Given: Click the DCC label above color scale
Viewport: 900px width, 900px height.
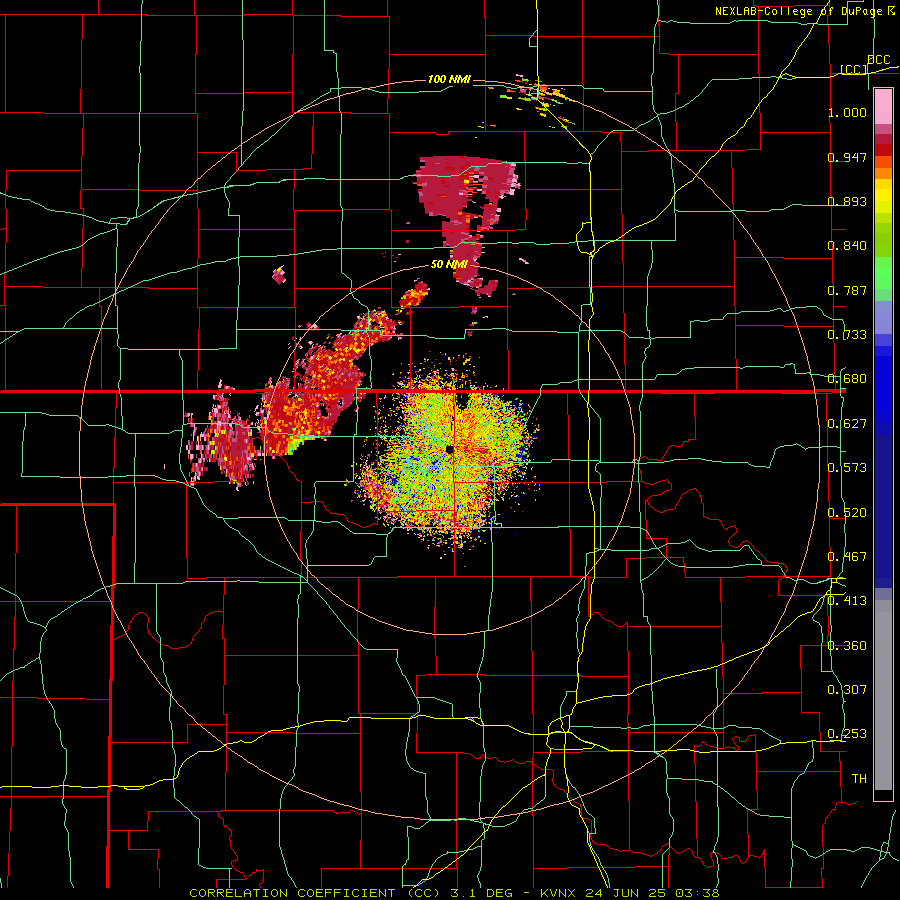Looking at the screenshot, I should pos(878,60).
